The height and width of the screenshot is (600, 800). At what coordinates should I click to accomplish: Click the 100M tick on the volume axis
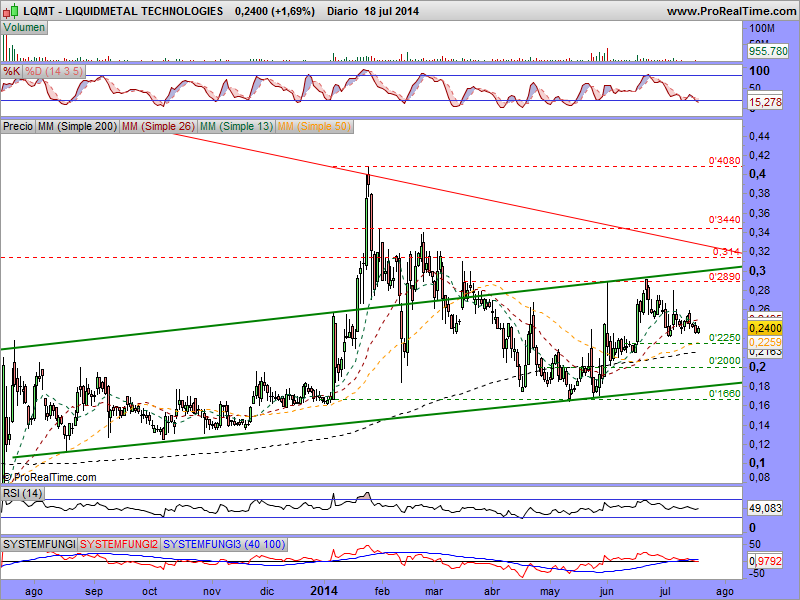762,28
